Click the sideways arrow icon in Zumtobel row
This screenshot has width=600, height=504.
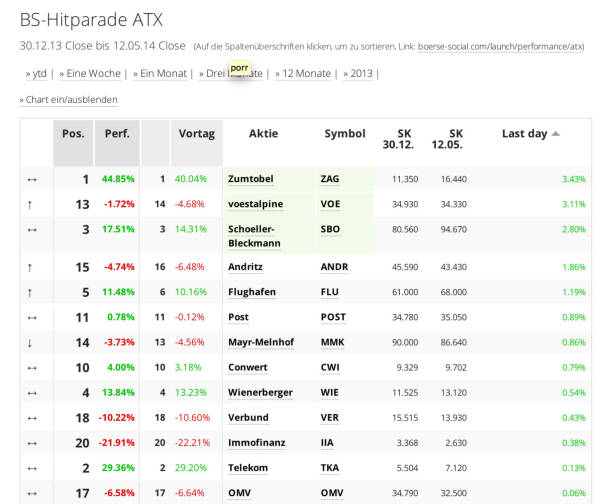coord(31,179)
